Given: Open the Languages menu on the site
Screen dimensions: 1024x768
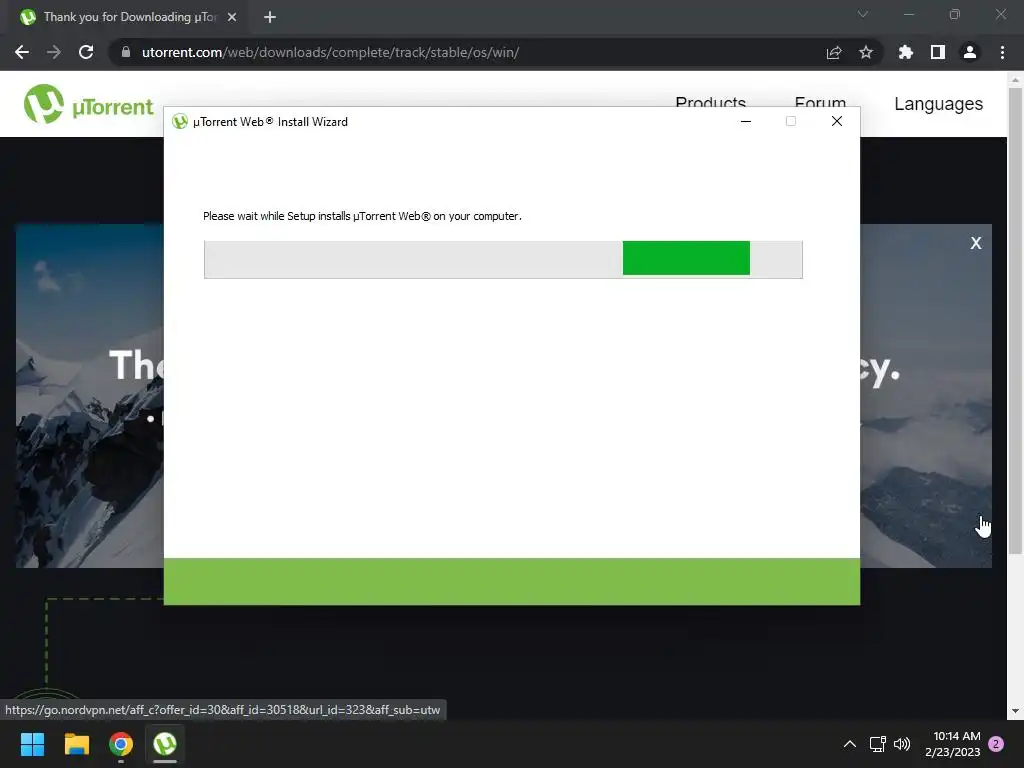Looking at the screenshot, I should (x=938, y=104).
